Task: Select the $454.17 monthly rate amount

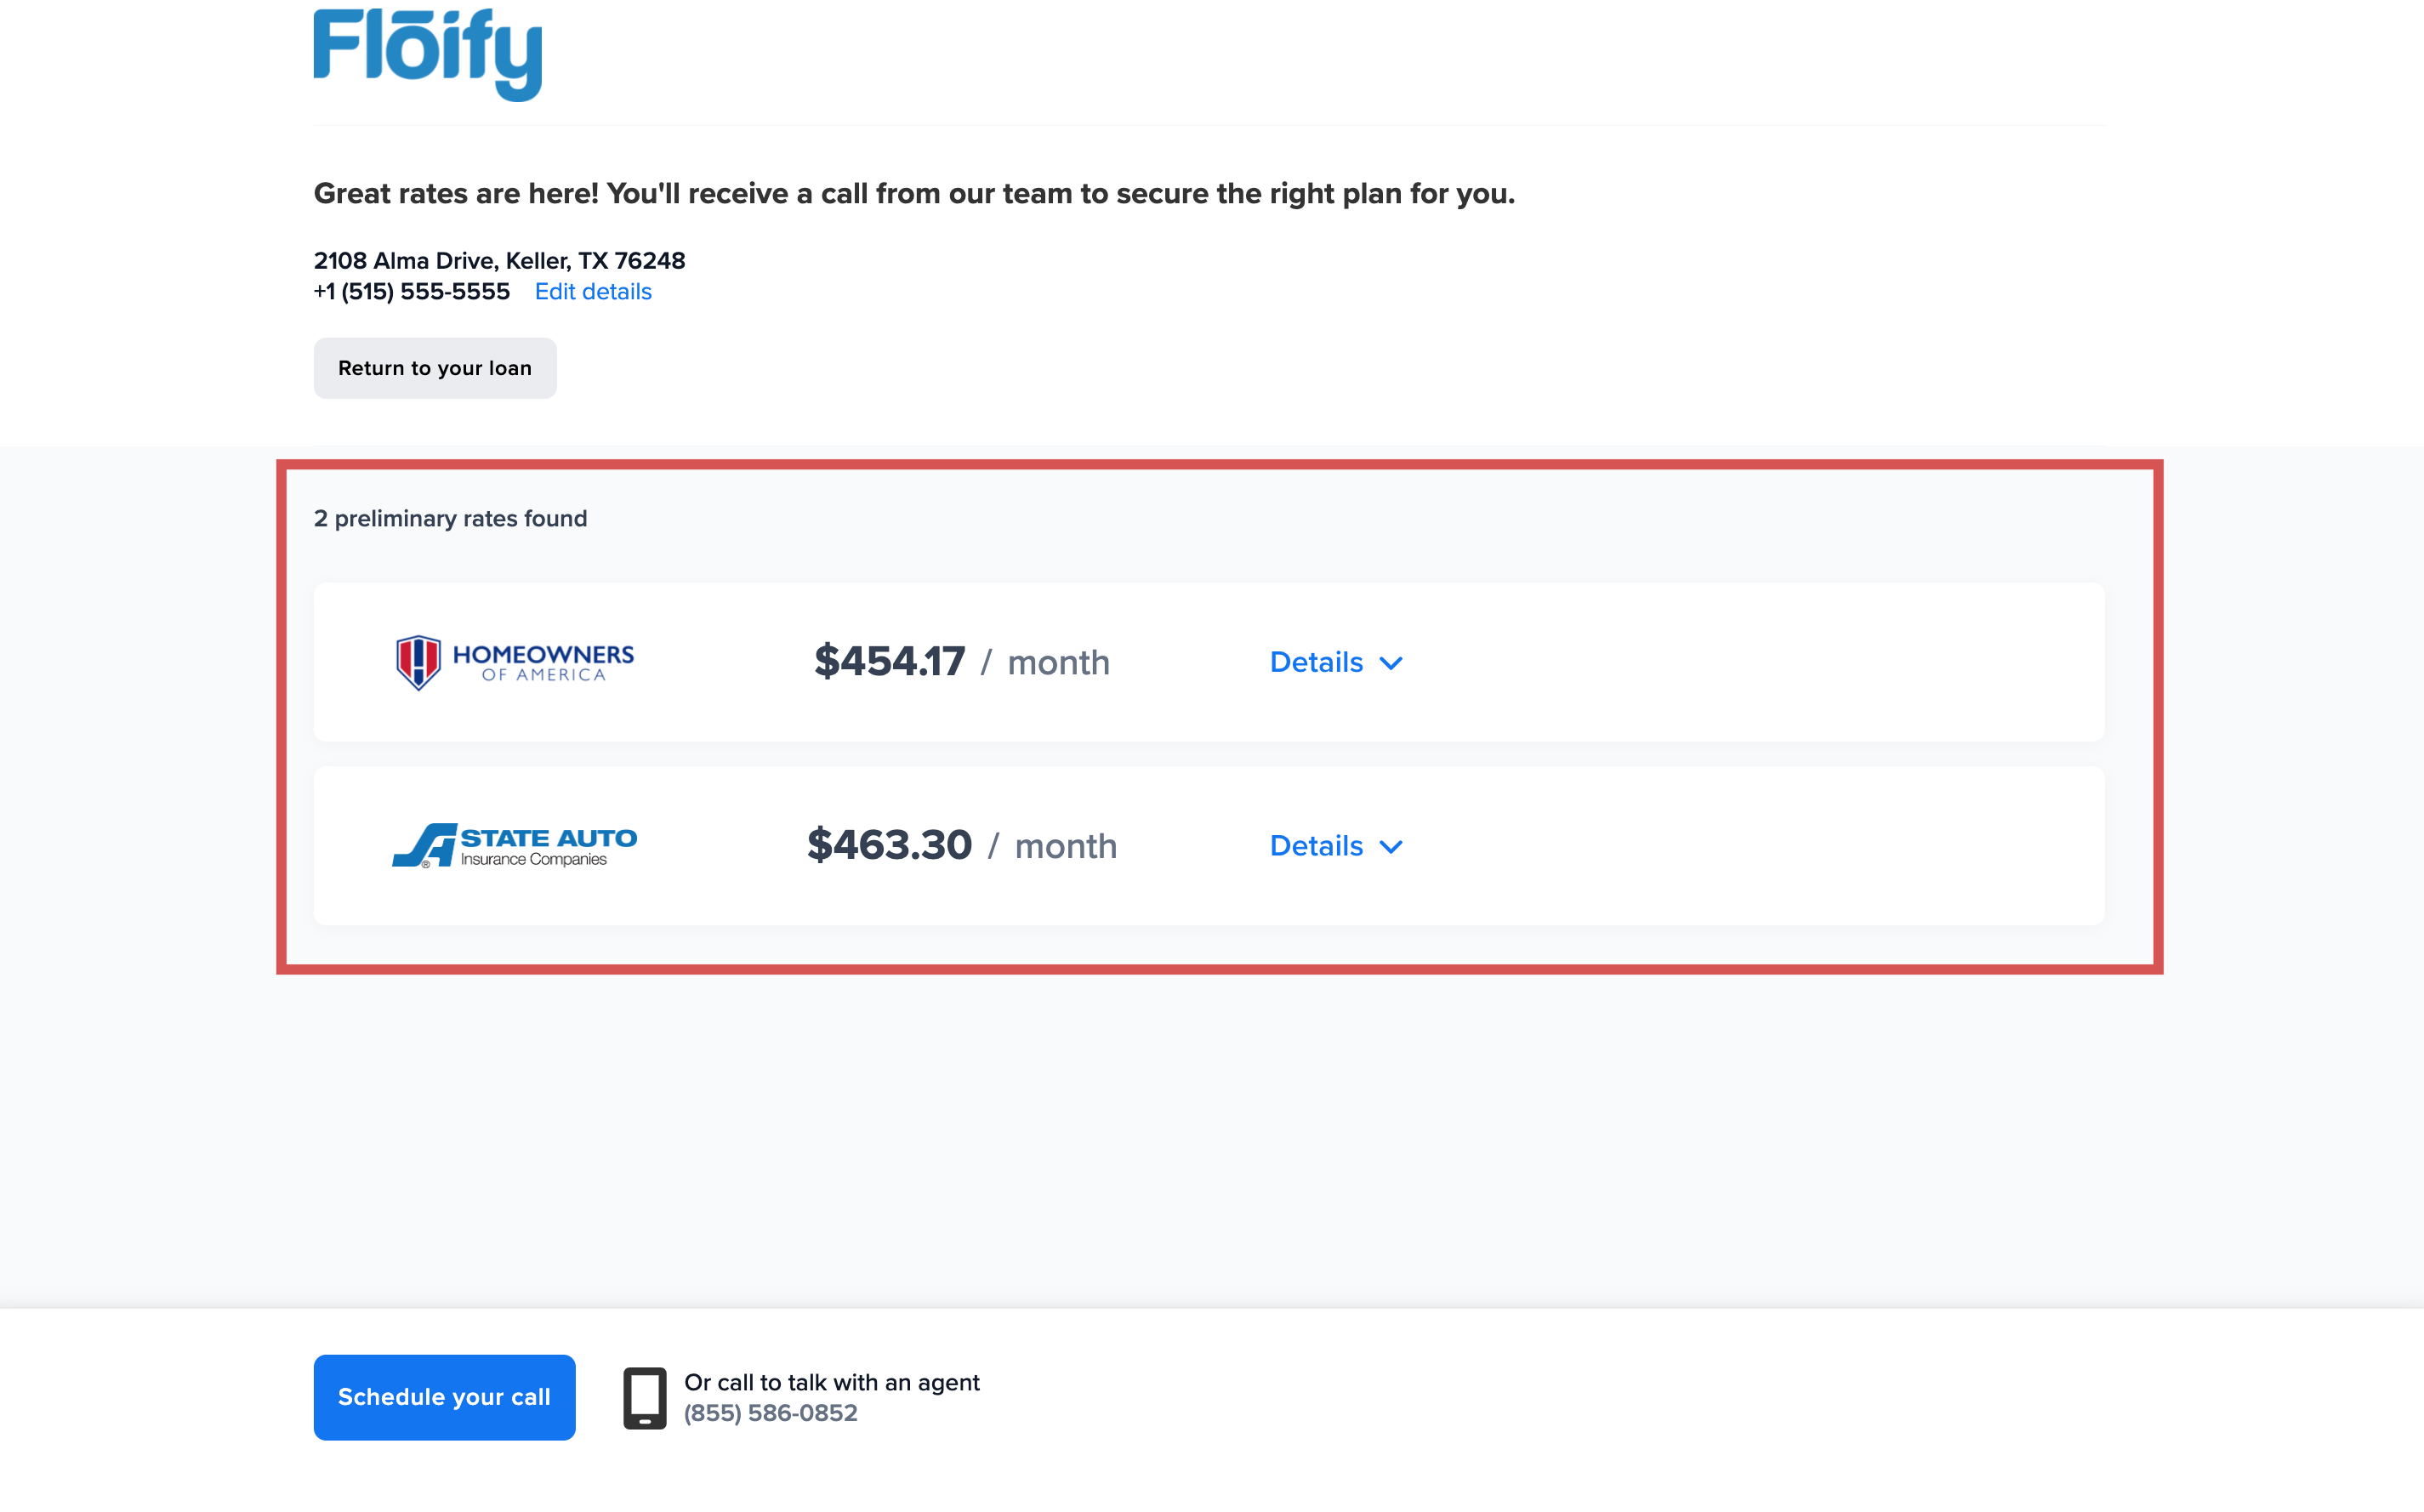Action: (x=889, y=662)
